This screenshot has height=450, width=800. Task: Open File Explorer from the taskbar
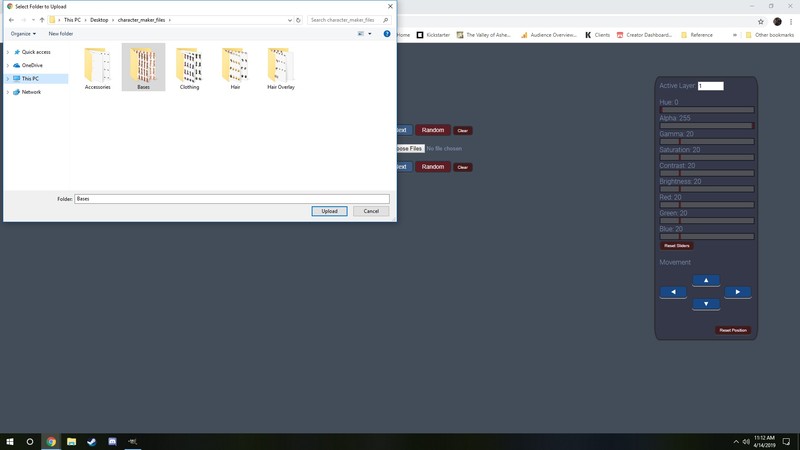71,441
